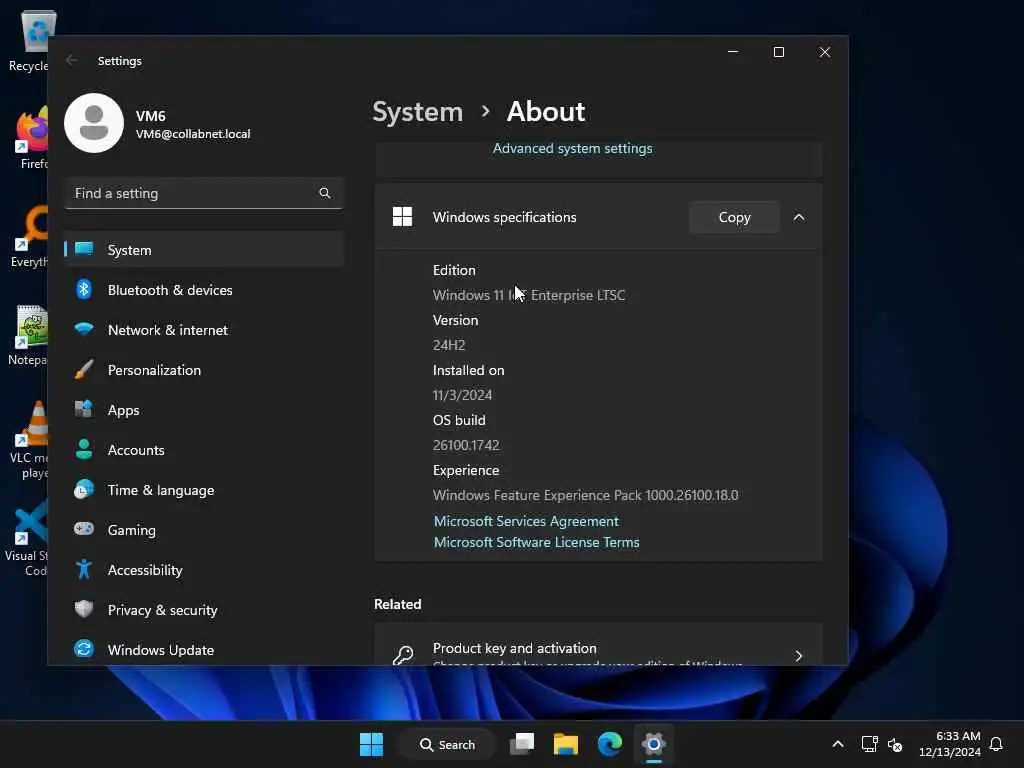This screenshot has height=768, width=1024.
Task: Open the Accounts settings page
Action: pyautogui.click(x=204, y=450)
